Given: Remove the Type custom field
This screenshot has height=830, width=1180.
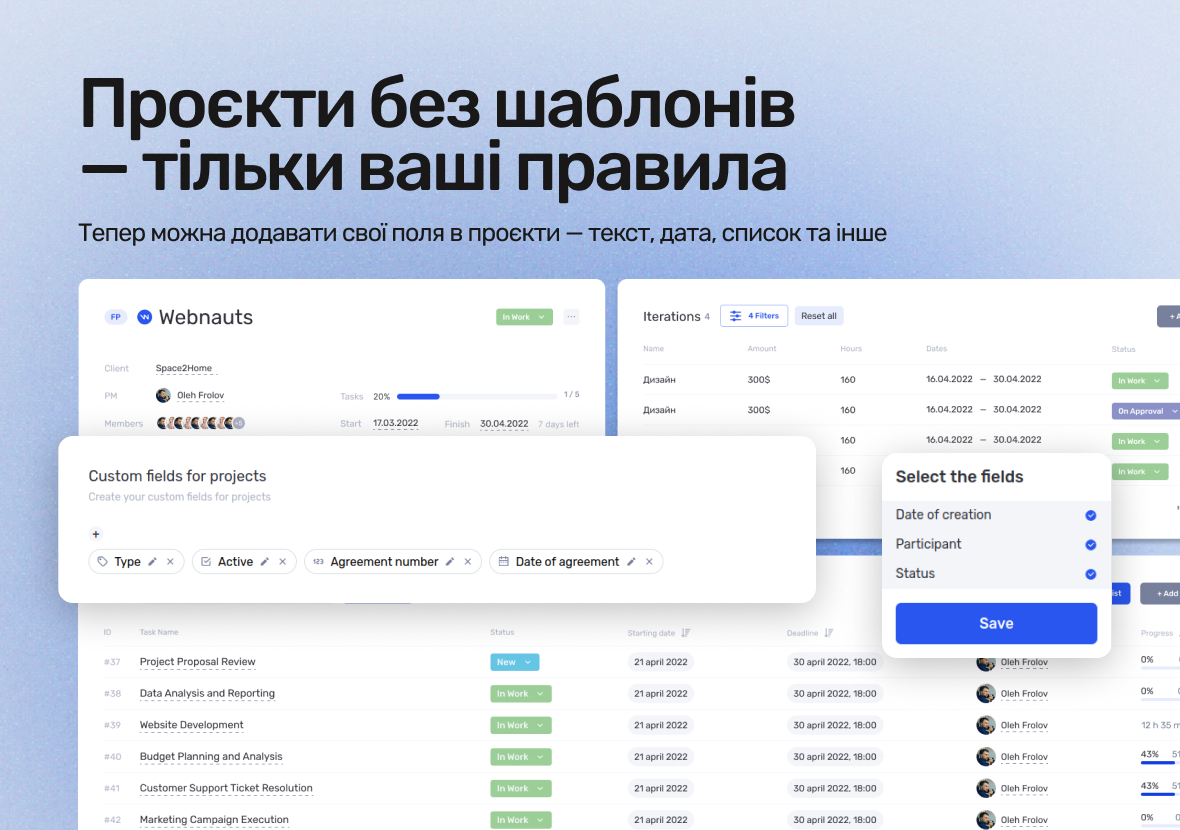Looking at the screenshot, I should [x=170, y=561].
